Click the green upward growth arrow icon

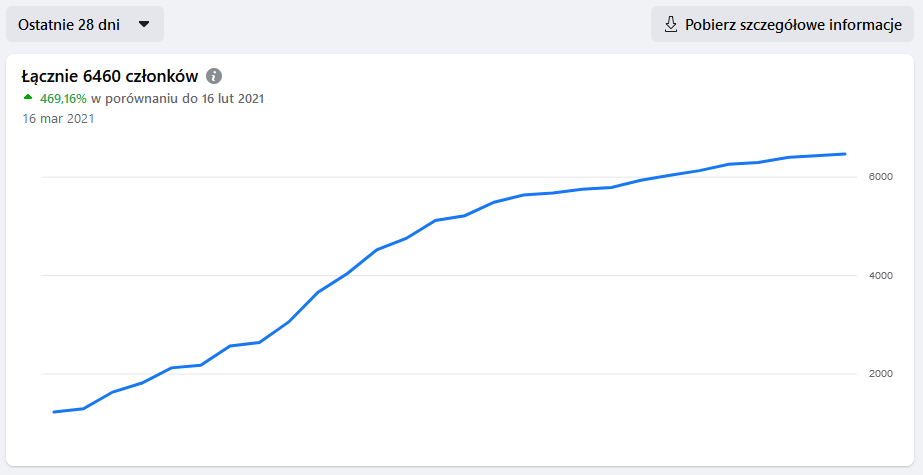coord(28,98)
